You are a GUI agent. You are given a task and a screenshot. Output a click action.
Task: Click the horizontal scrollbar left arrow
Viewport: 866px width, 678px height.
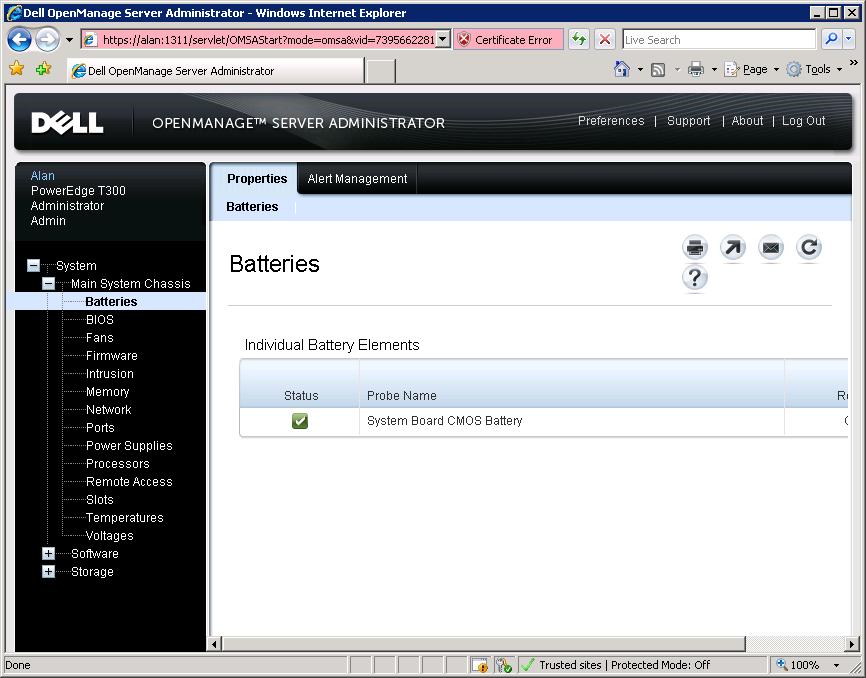point(215,644)
